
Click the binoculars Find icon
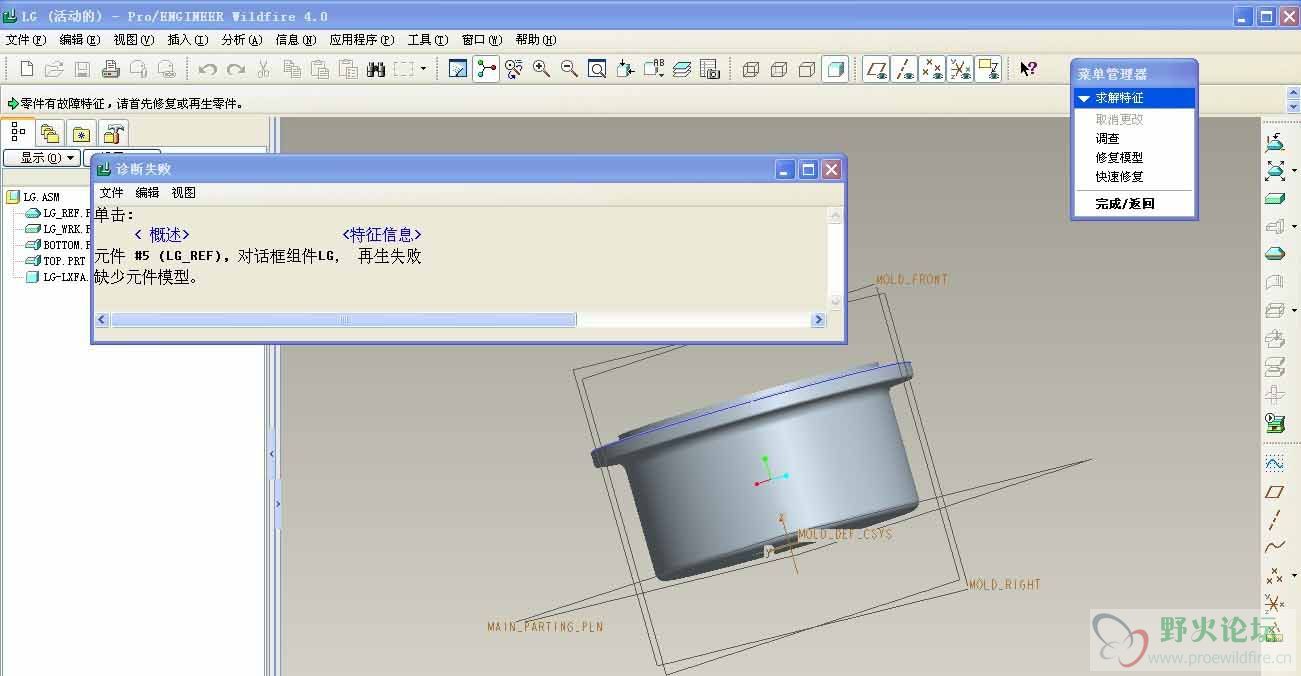point(376,69)
